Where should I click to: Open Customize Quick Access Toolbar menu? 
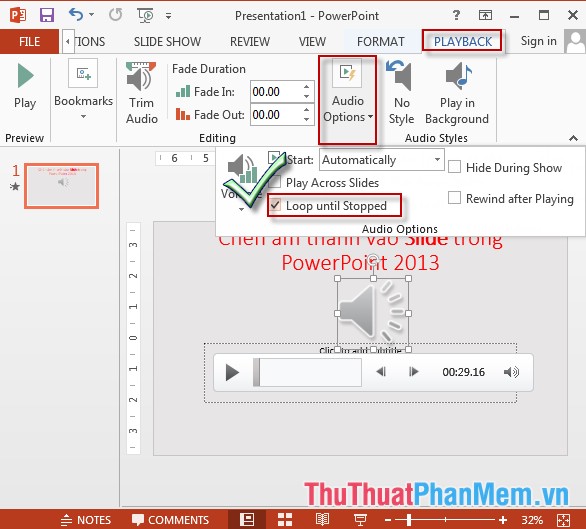pos(169,16)
